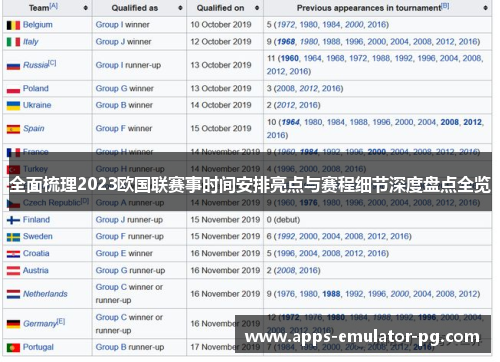
Task: Sort table by Qualified as column arrows
Action: [180, 8]
